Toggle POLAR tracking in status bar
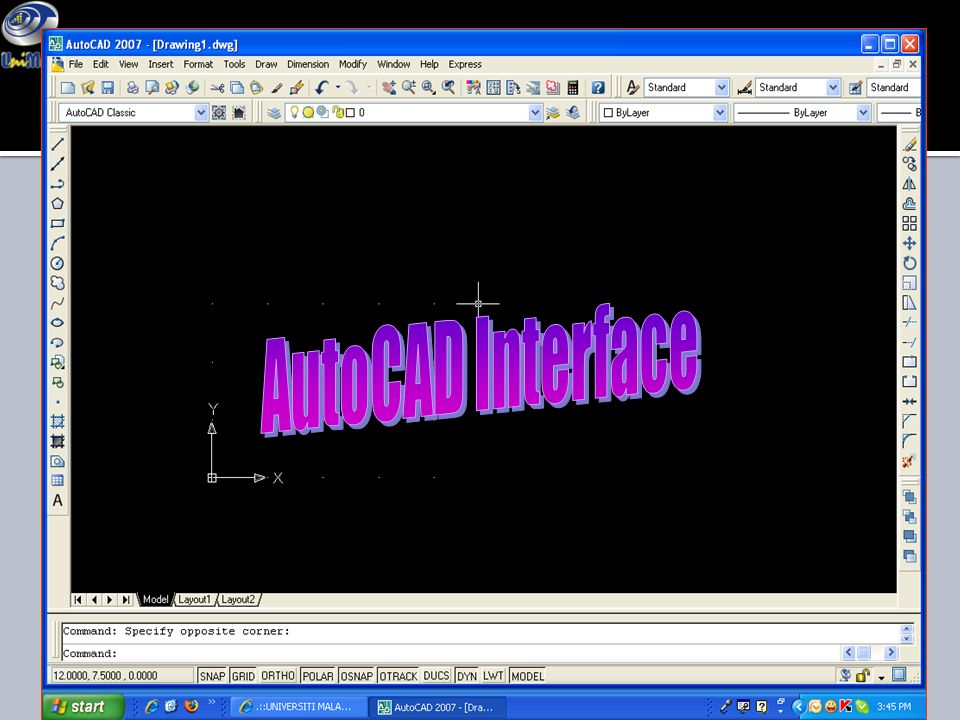The image size is (960, 720). 318,676
